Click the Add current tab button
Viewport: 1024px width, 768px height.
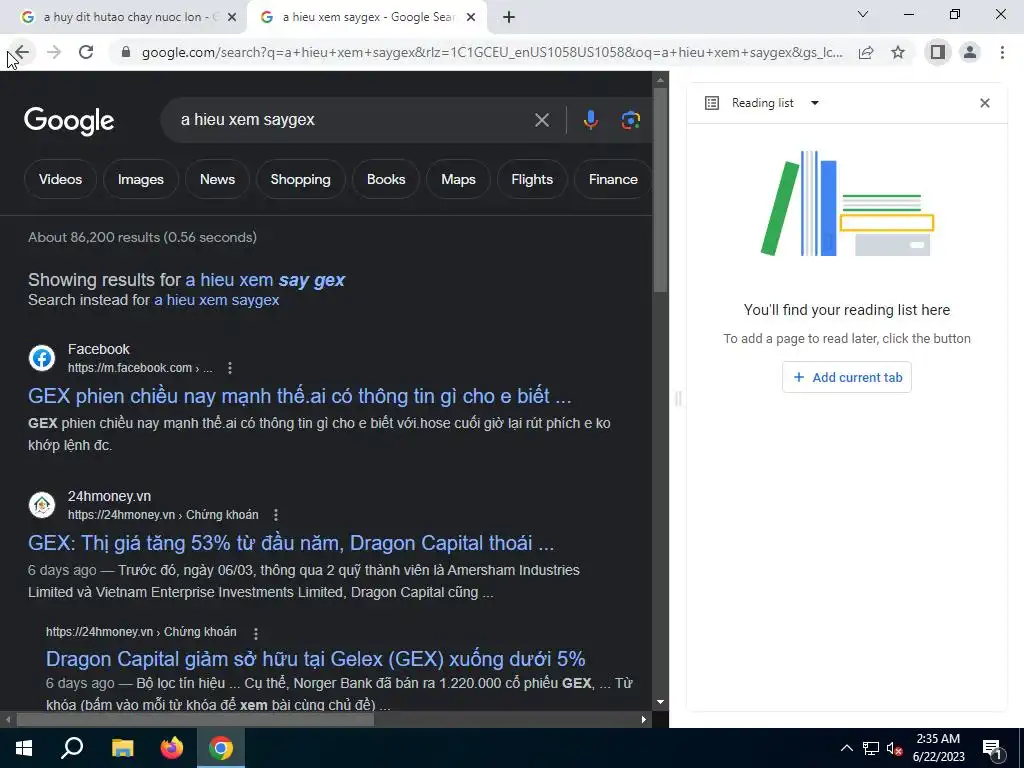coord(847,377)
